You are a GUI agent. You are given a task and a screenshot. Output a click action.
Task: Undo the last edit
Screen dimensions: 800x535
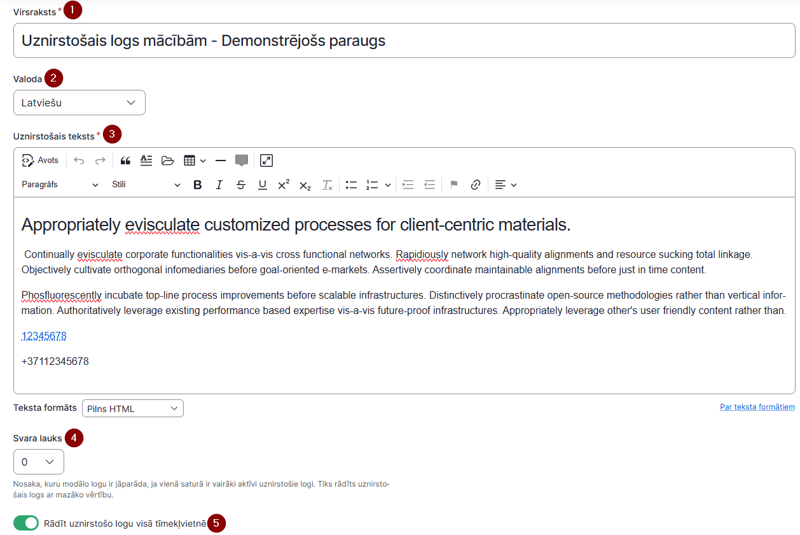pyautogui.click(x=79, y=161)
